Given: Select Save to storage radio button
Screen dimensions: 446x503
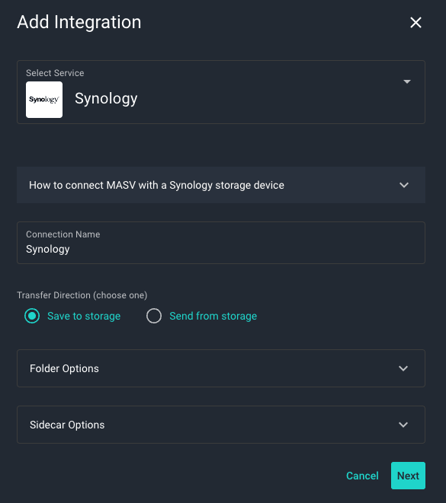Looking at the screenshot, I should (x=32, y=316).
